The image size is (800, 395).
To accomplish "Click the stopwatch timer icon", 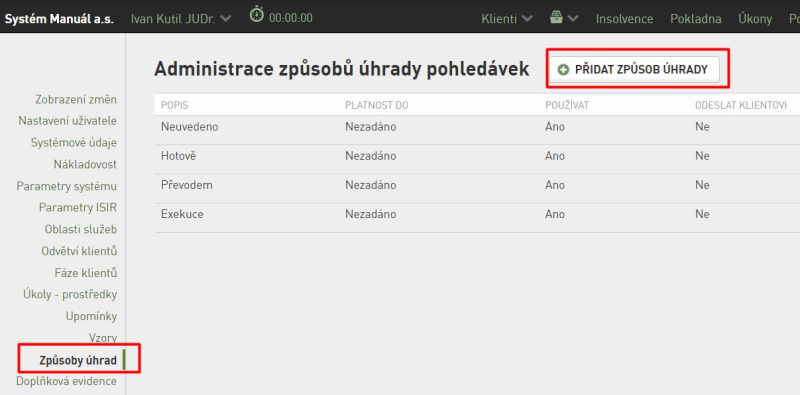I will [x=257, y=14].
